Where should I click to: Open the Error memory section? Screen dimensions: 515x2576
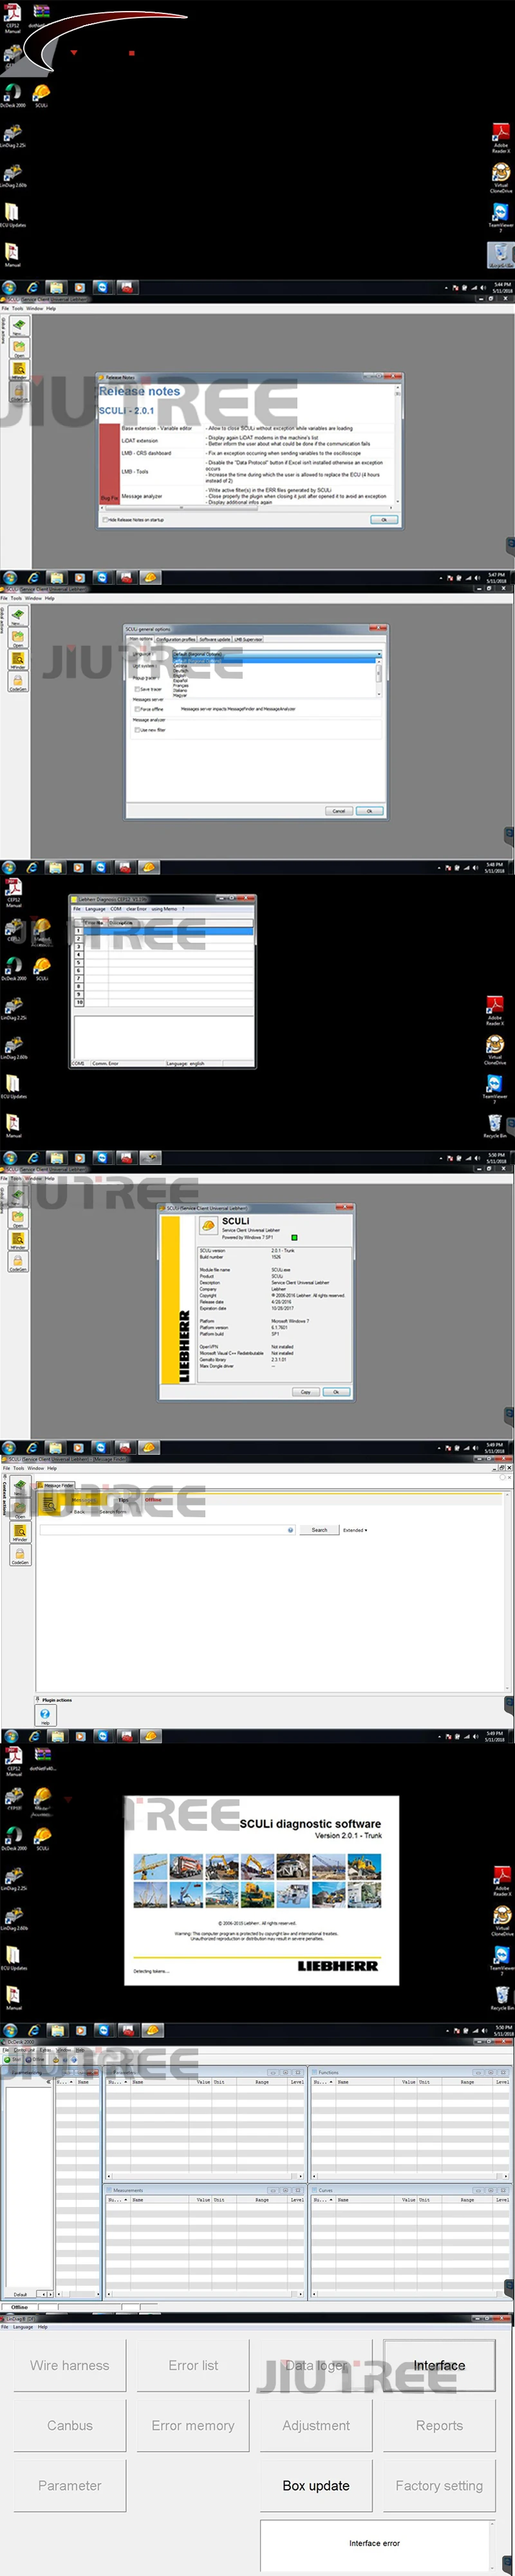(x=193, y=2425)
